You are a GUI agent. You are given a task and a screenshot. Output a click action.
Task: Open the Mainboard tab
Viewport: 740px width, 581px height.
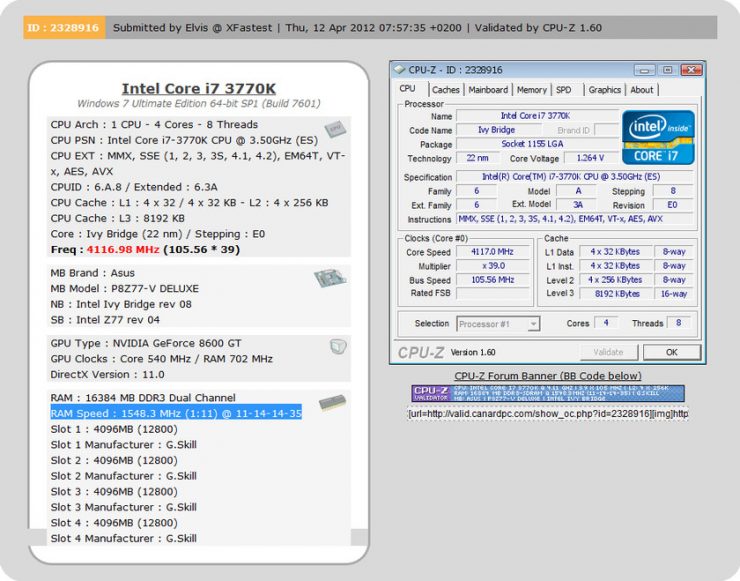click(x=488, y=90)
